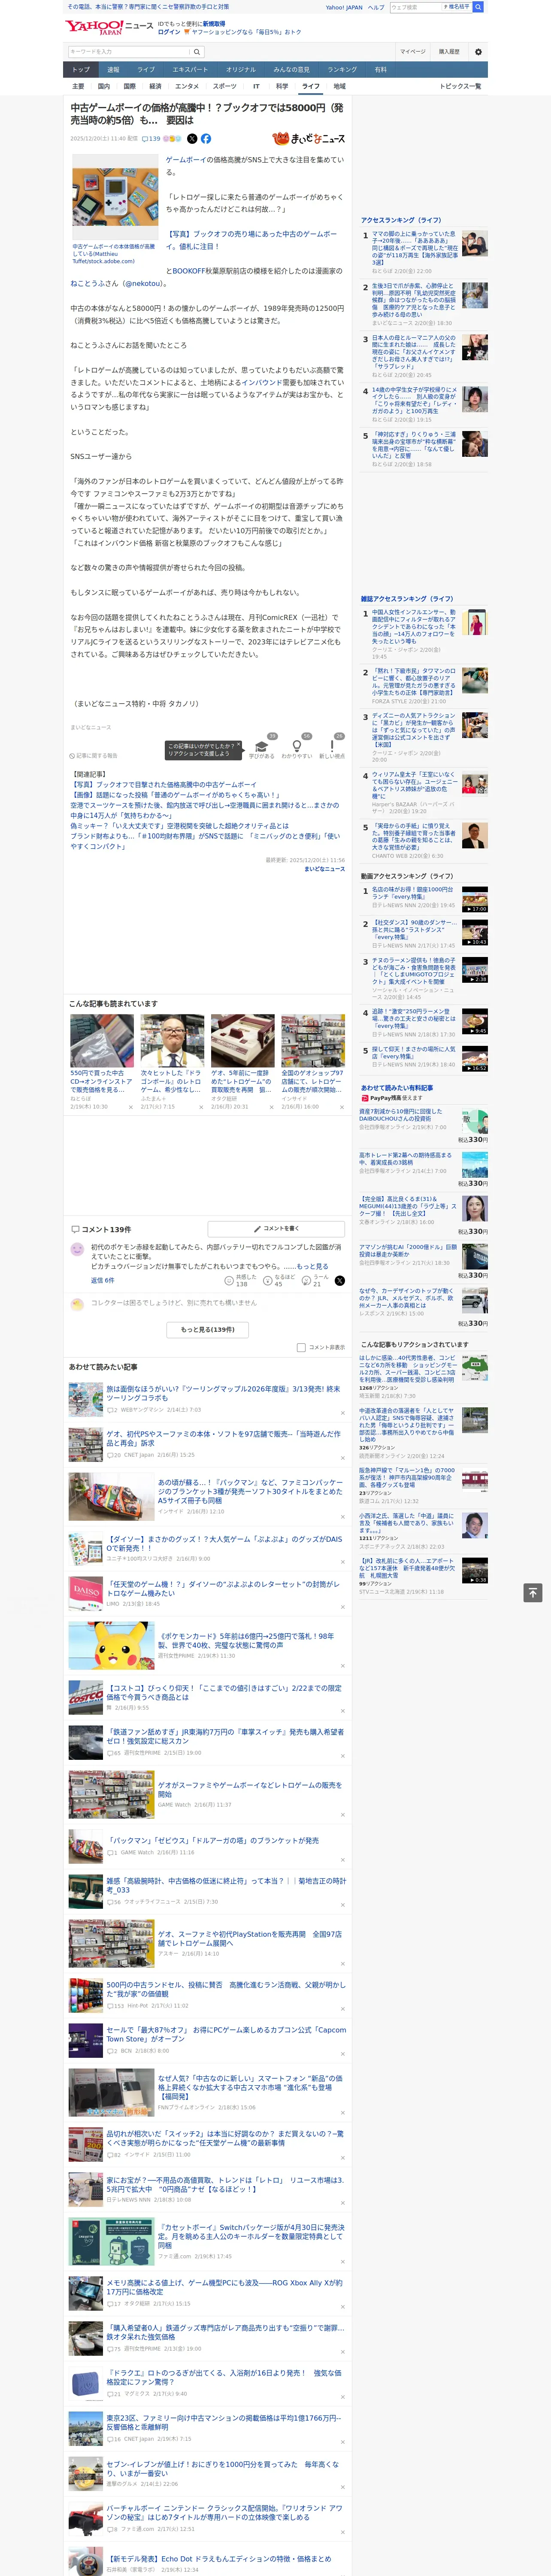Dismiss the 全国のゲオショップ97店舗 recommendation
Image resolution: width=551 pixels, height=2576 pixels.
pos(342,1107)
